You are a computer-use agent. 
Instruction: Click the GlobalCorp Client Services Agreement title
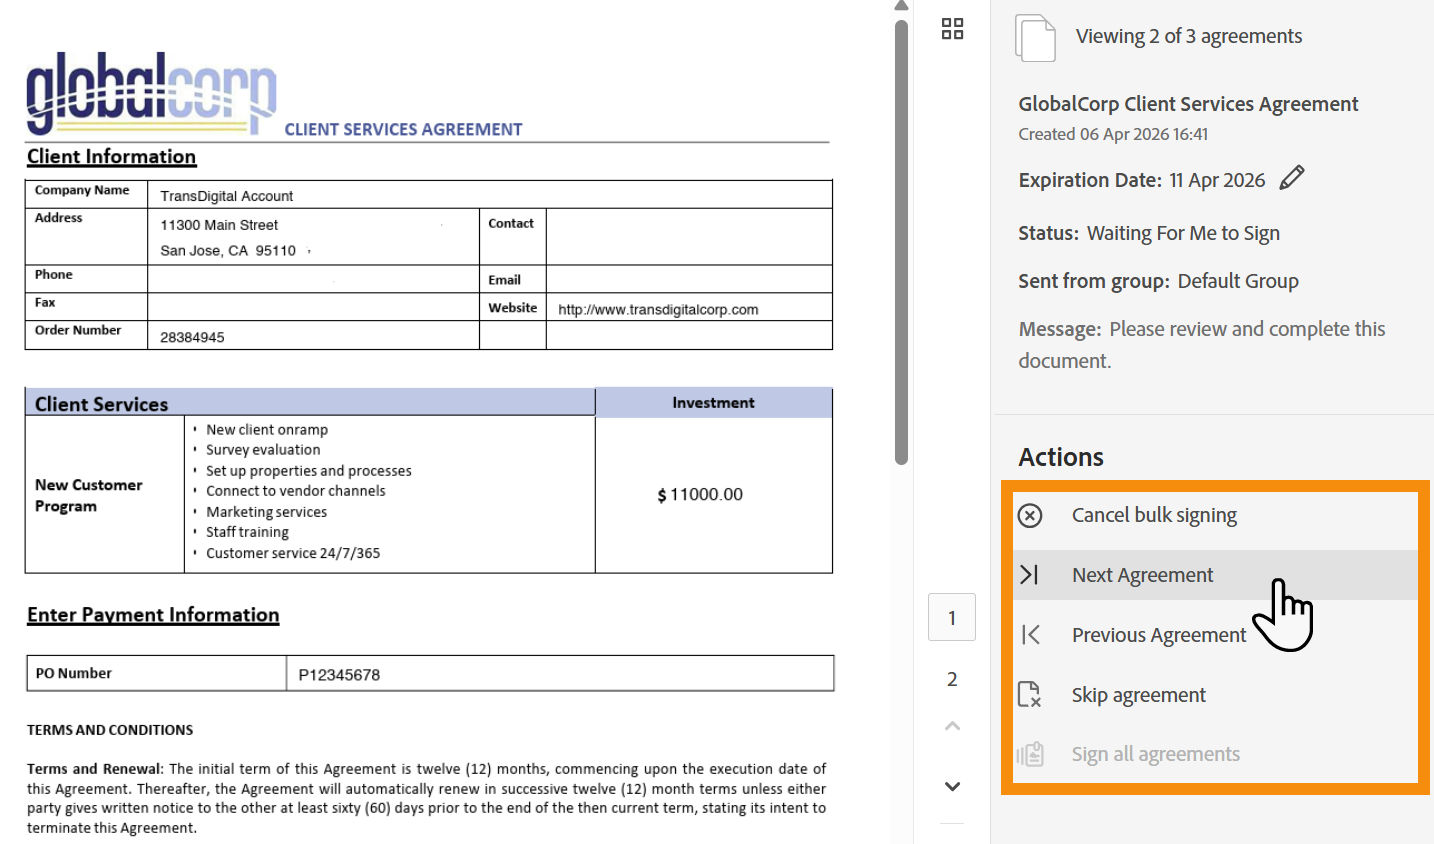click(1188, 104)
